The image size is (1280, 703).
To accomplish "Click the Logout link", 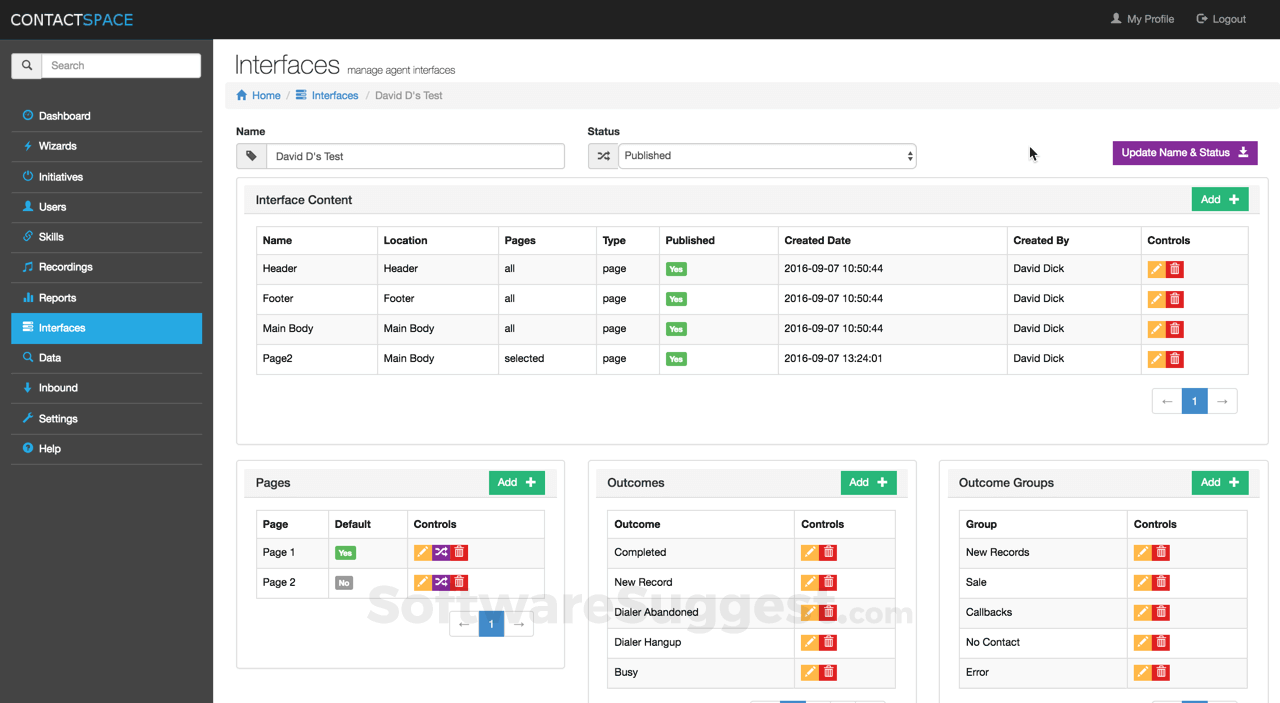I will 1221,19.
